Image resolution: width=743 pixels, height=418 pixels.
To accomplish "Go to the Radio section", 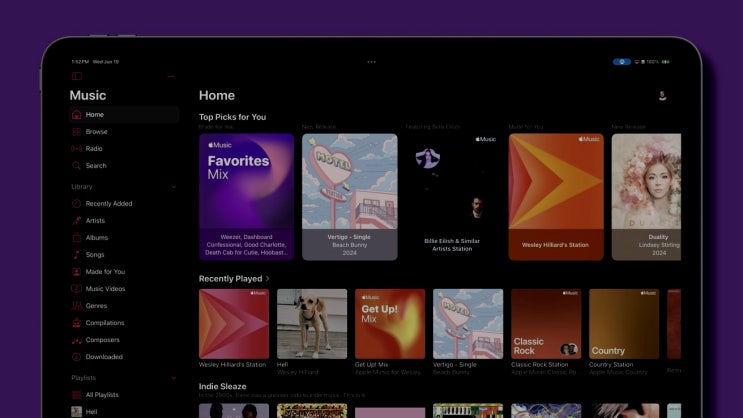I will click(x=94, y=148).
